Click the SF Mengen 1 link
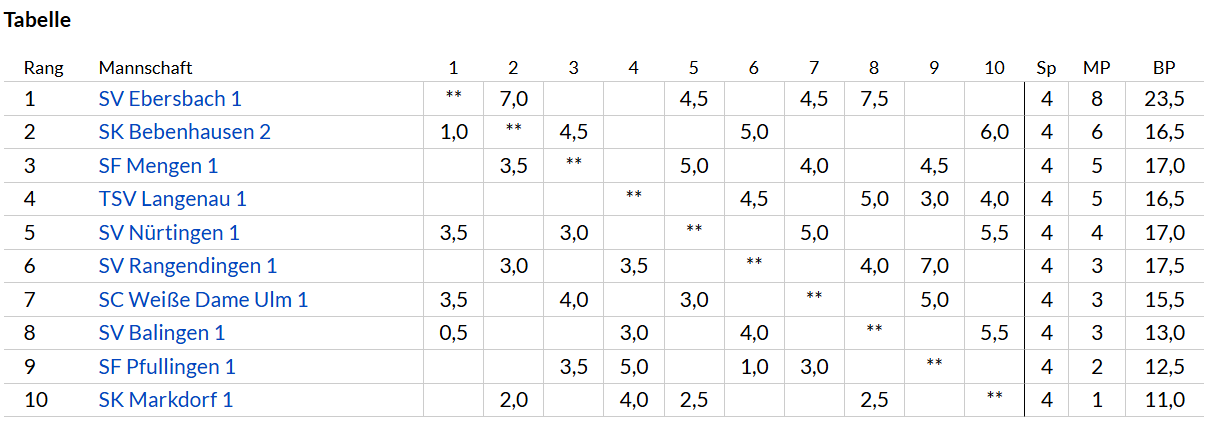 (x=158, y=166)
